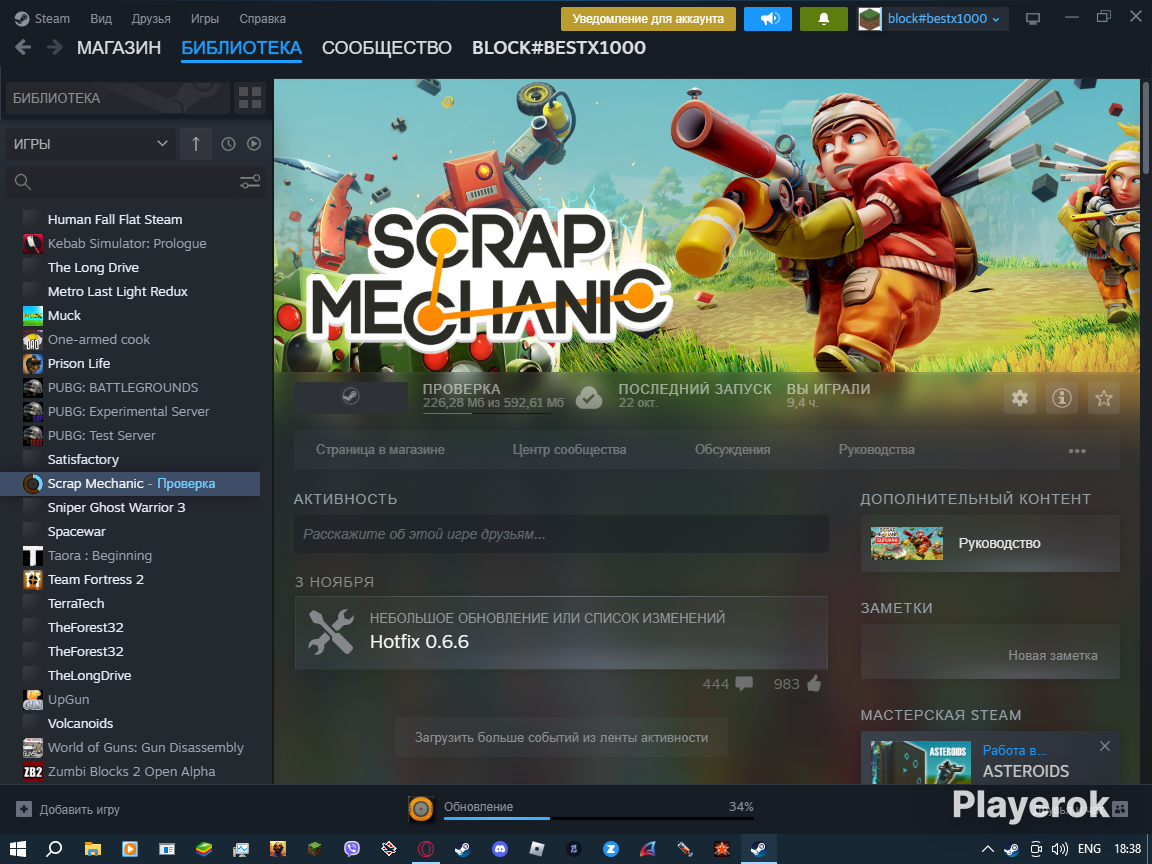The height and width of the screenshot is (864, 1152).
Task: Toggle ready-to-play filter icon
Action: click(x=254, y=144)
